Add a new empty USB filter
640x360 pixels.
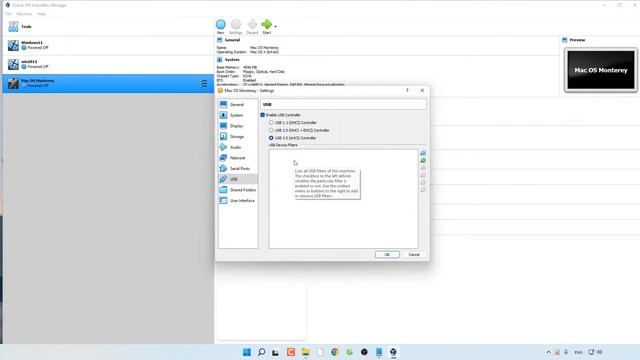pyautogui.click(x=423, y=153)
